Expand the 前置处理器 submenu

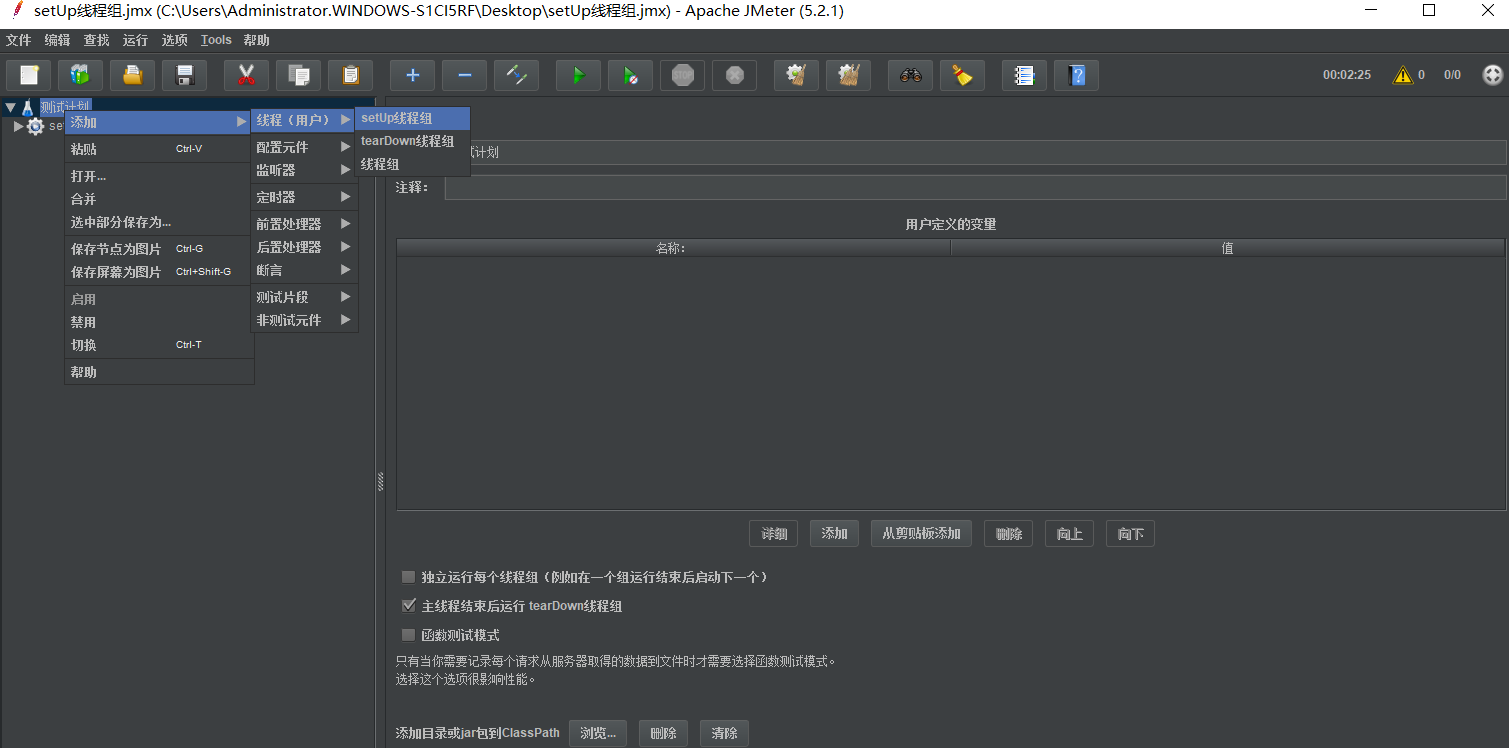(x=303, y=224)
